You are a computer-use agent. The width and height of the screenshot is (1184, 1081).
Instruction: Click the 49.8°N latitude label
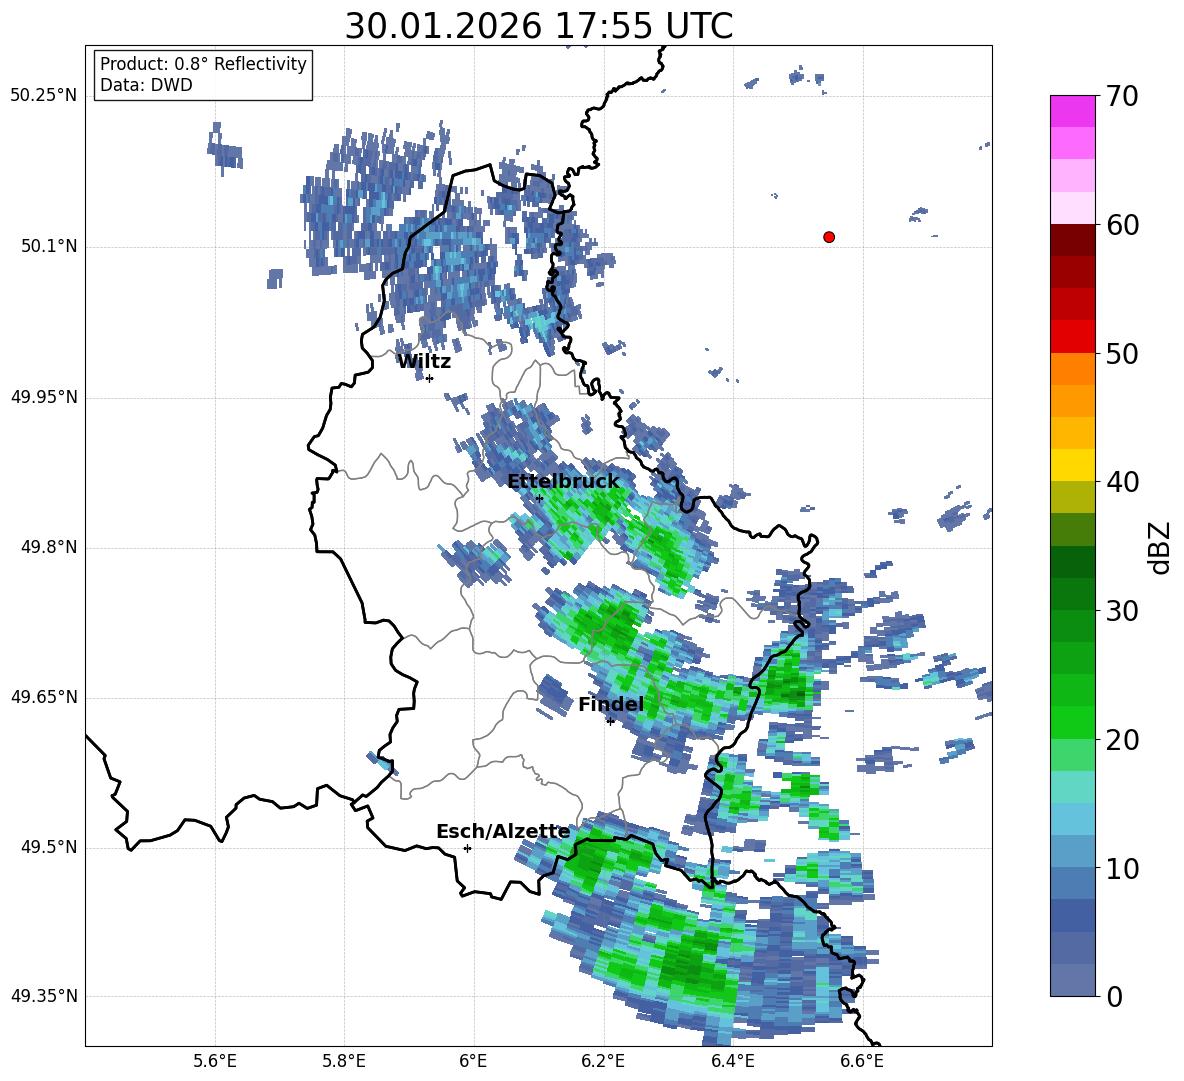[49, 547]
